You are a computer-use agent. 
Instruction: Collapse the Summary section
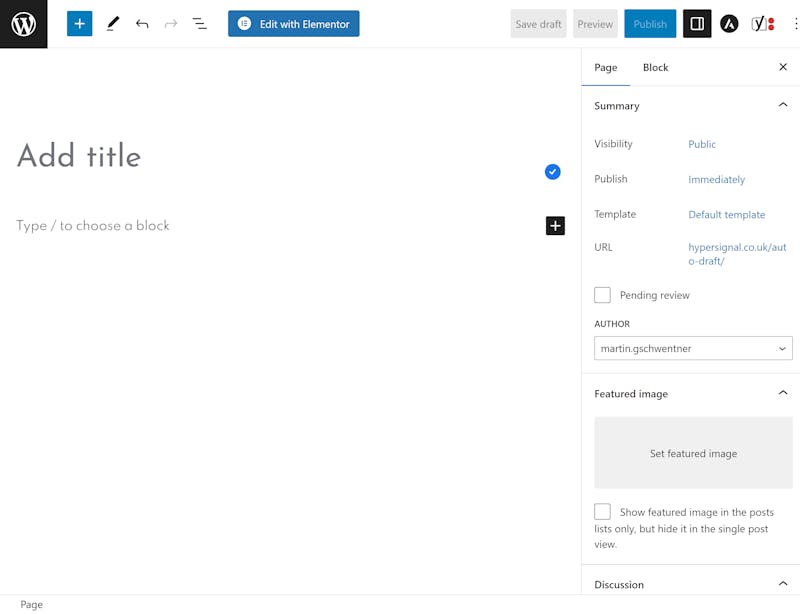tap(783, 105)
